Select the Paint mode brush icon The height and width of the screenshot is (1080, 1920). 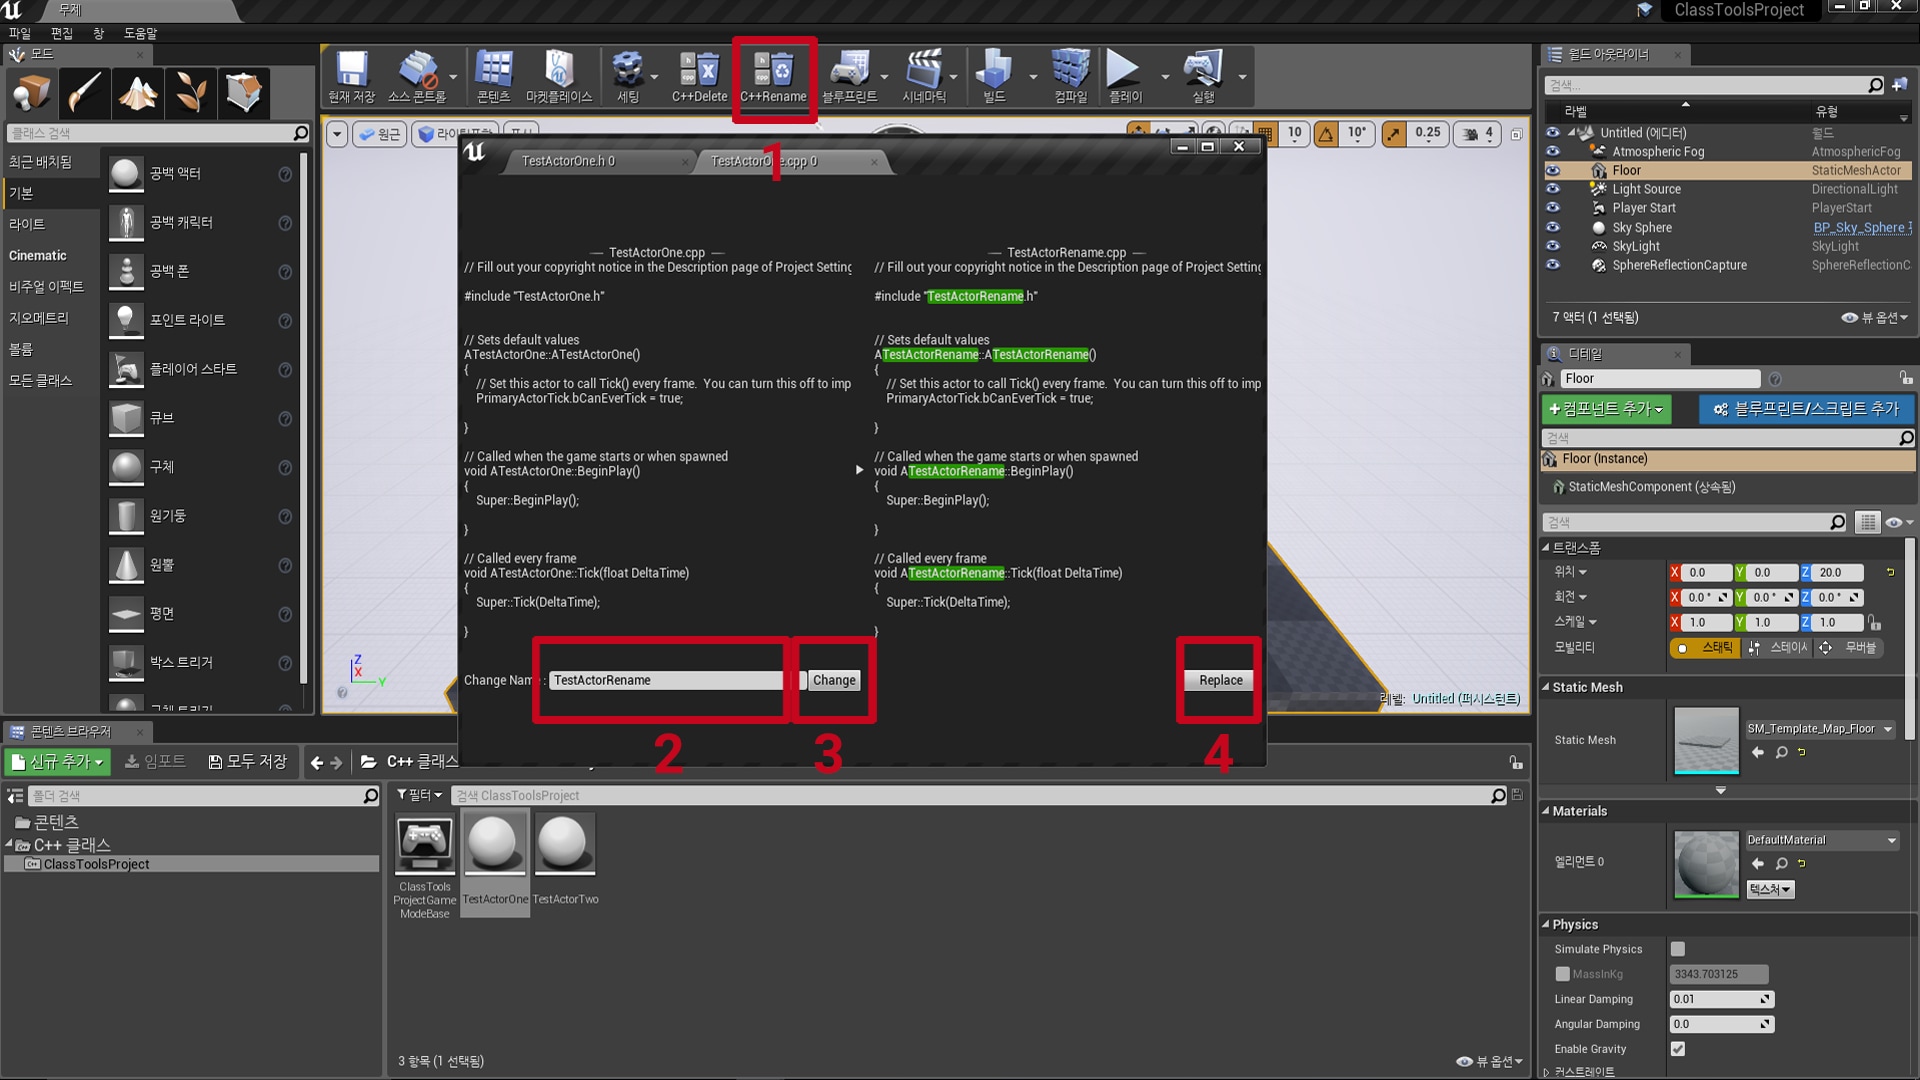pyautogui.click(x=84, y=93)
